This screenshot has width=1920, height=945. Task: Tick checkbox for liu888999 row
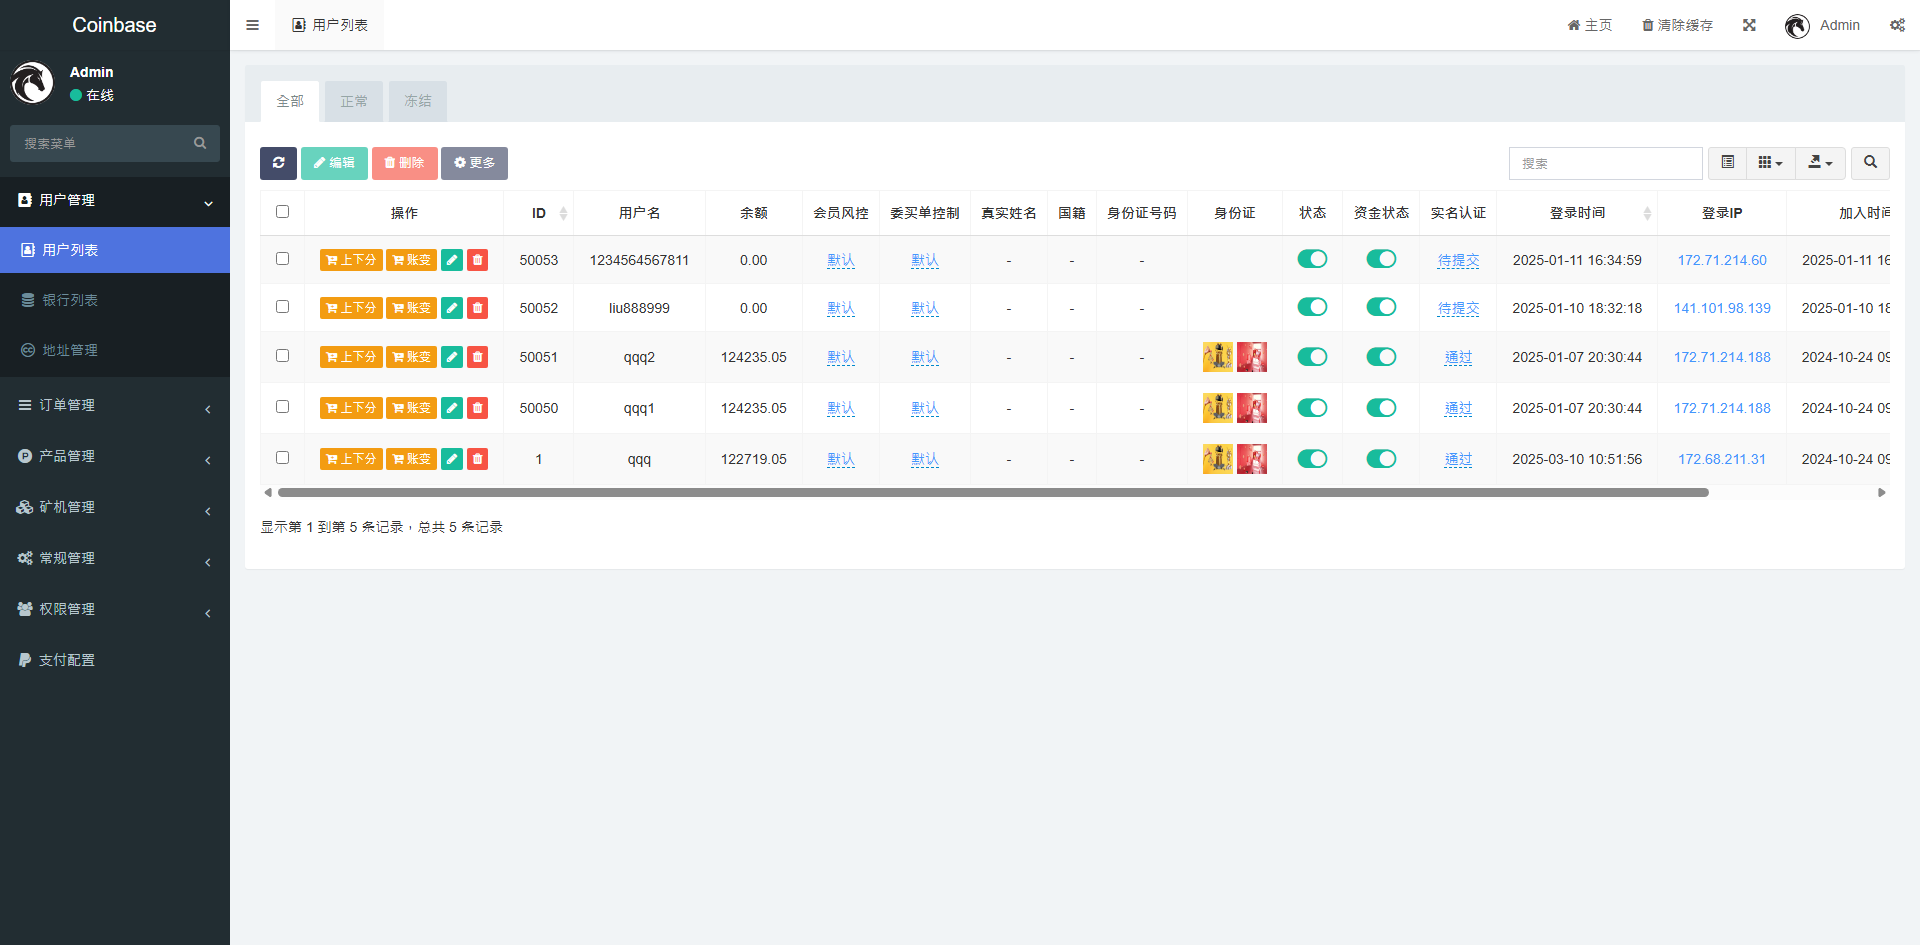(282, 307)
